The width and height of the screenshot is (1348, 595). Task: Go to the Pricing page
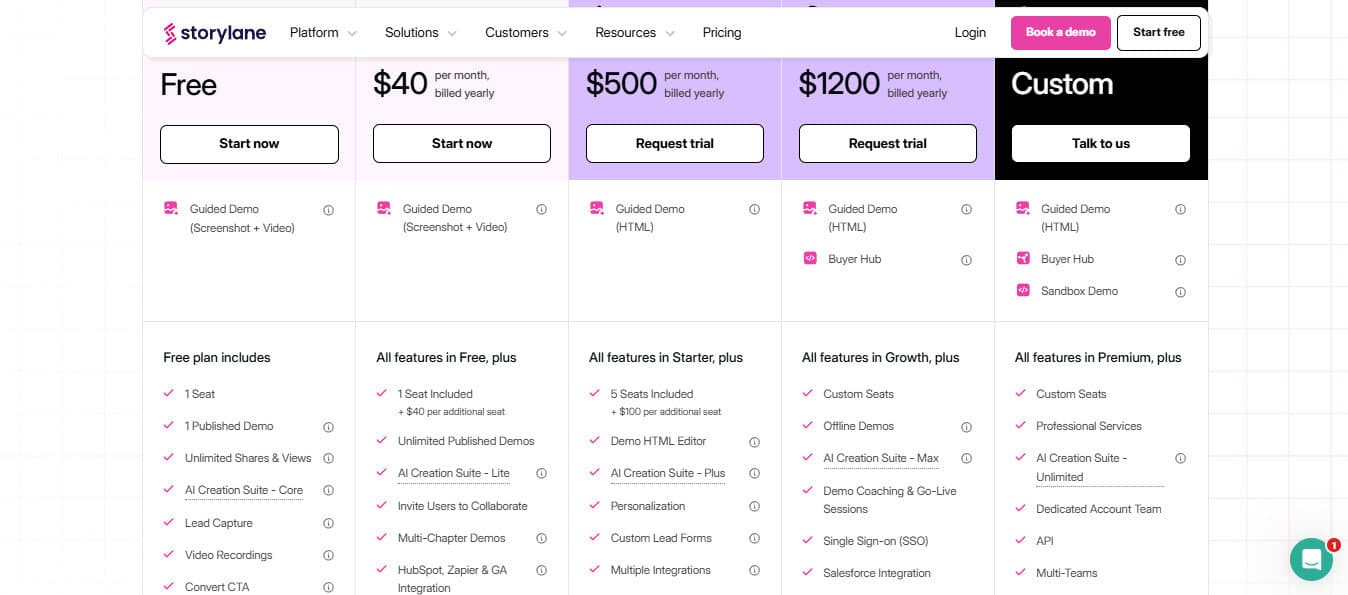[x=722, y=33]
